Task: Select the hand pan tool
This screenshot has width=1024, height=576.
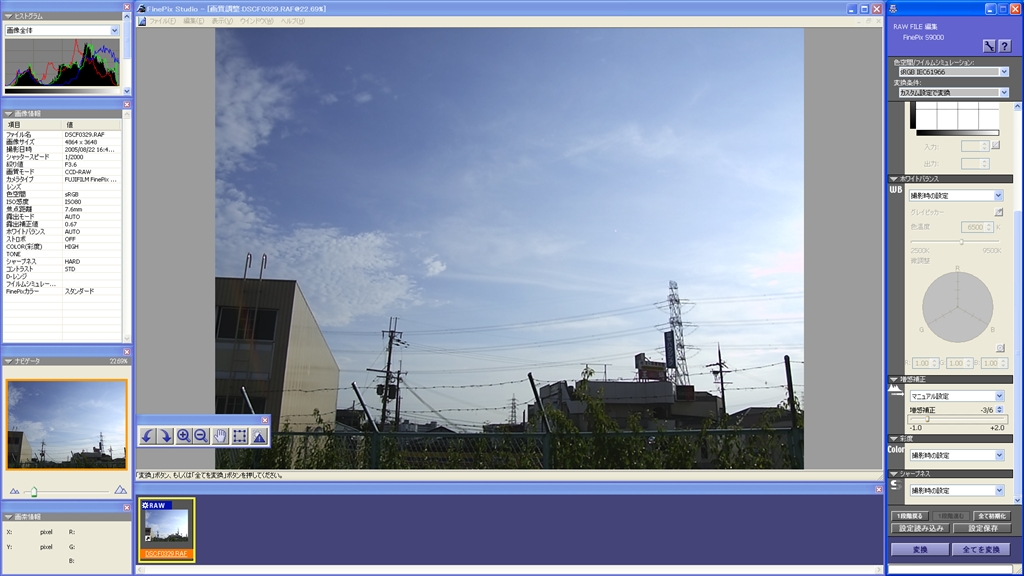Action: (220, 436)
